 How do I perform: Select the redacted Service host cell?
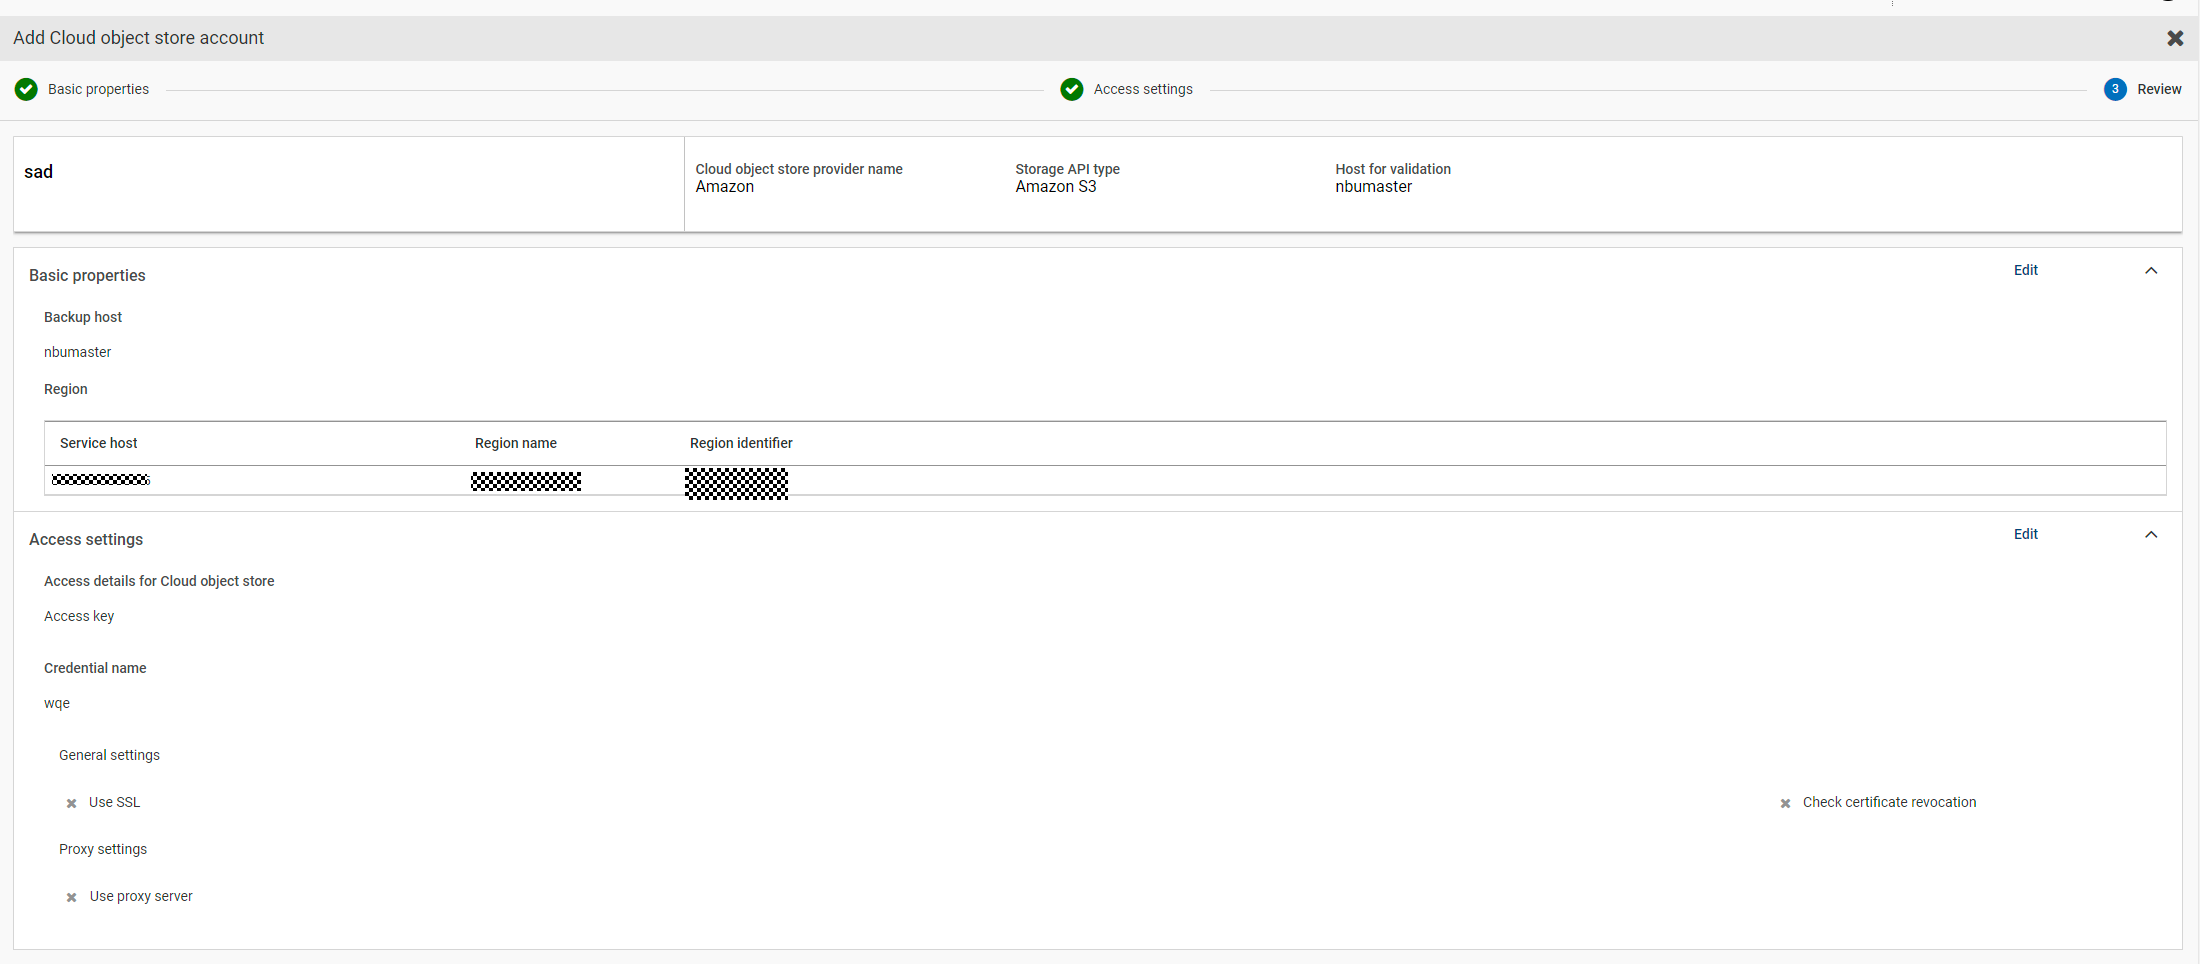(101, 480)
